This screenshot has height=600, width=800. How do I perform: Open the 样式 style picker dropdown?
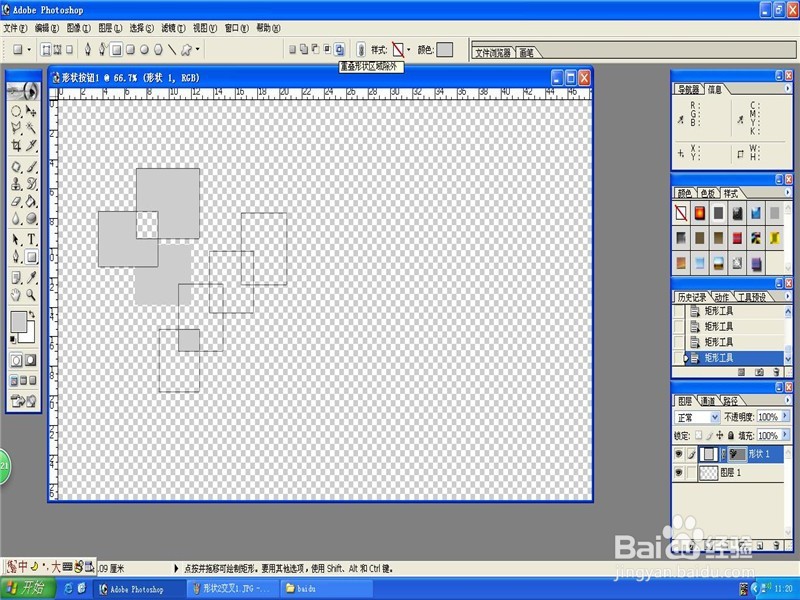point(409,49)
